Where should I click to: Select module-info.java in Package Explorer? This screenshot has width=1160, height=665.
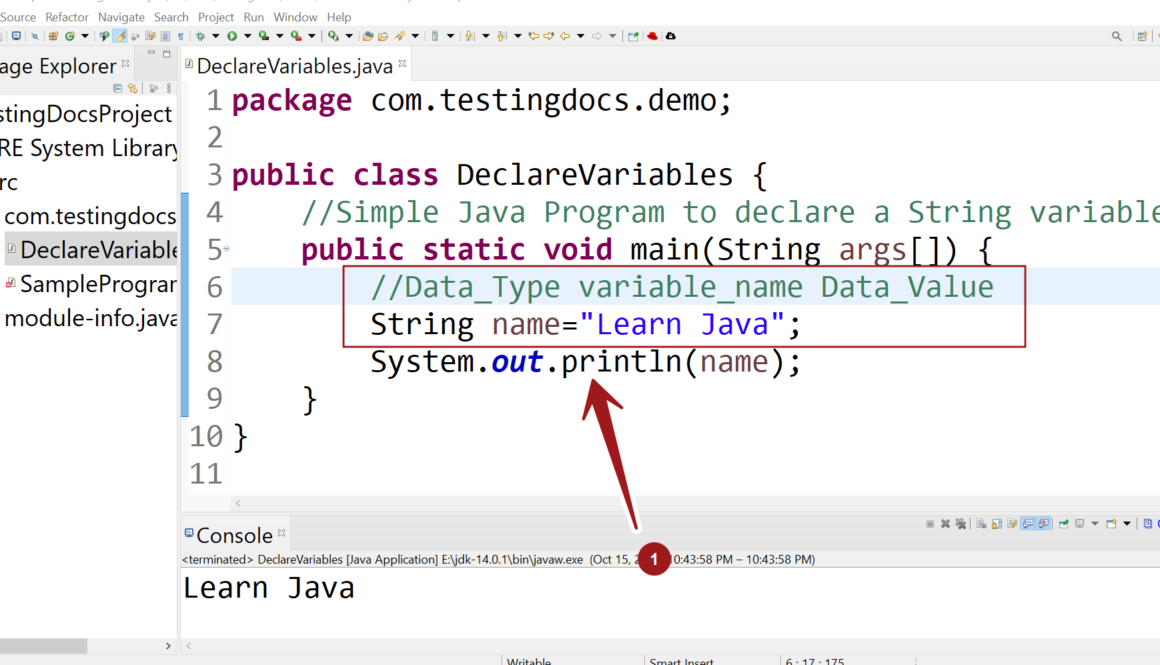point(90,319)
